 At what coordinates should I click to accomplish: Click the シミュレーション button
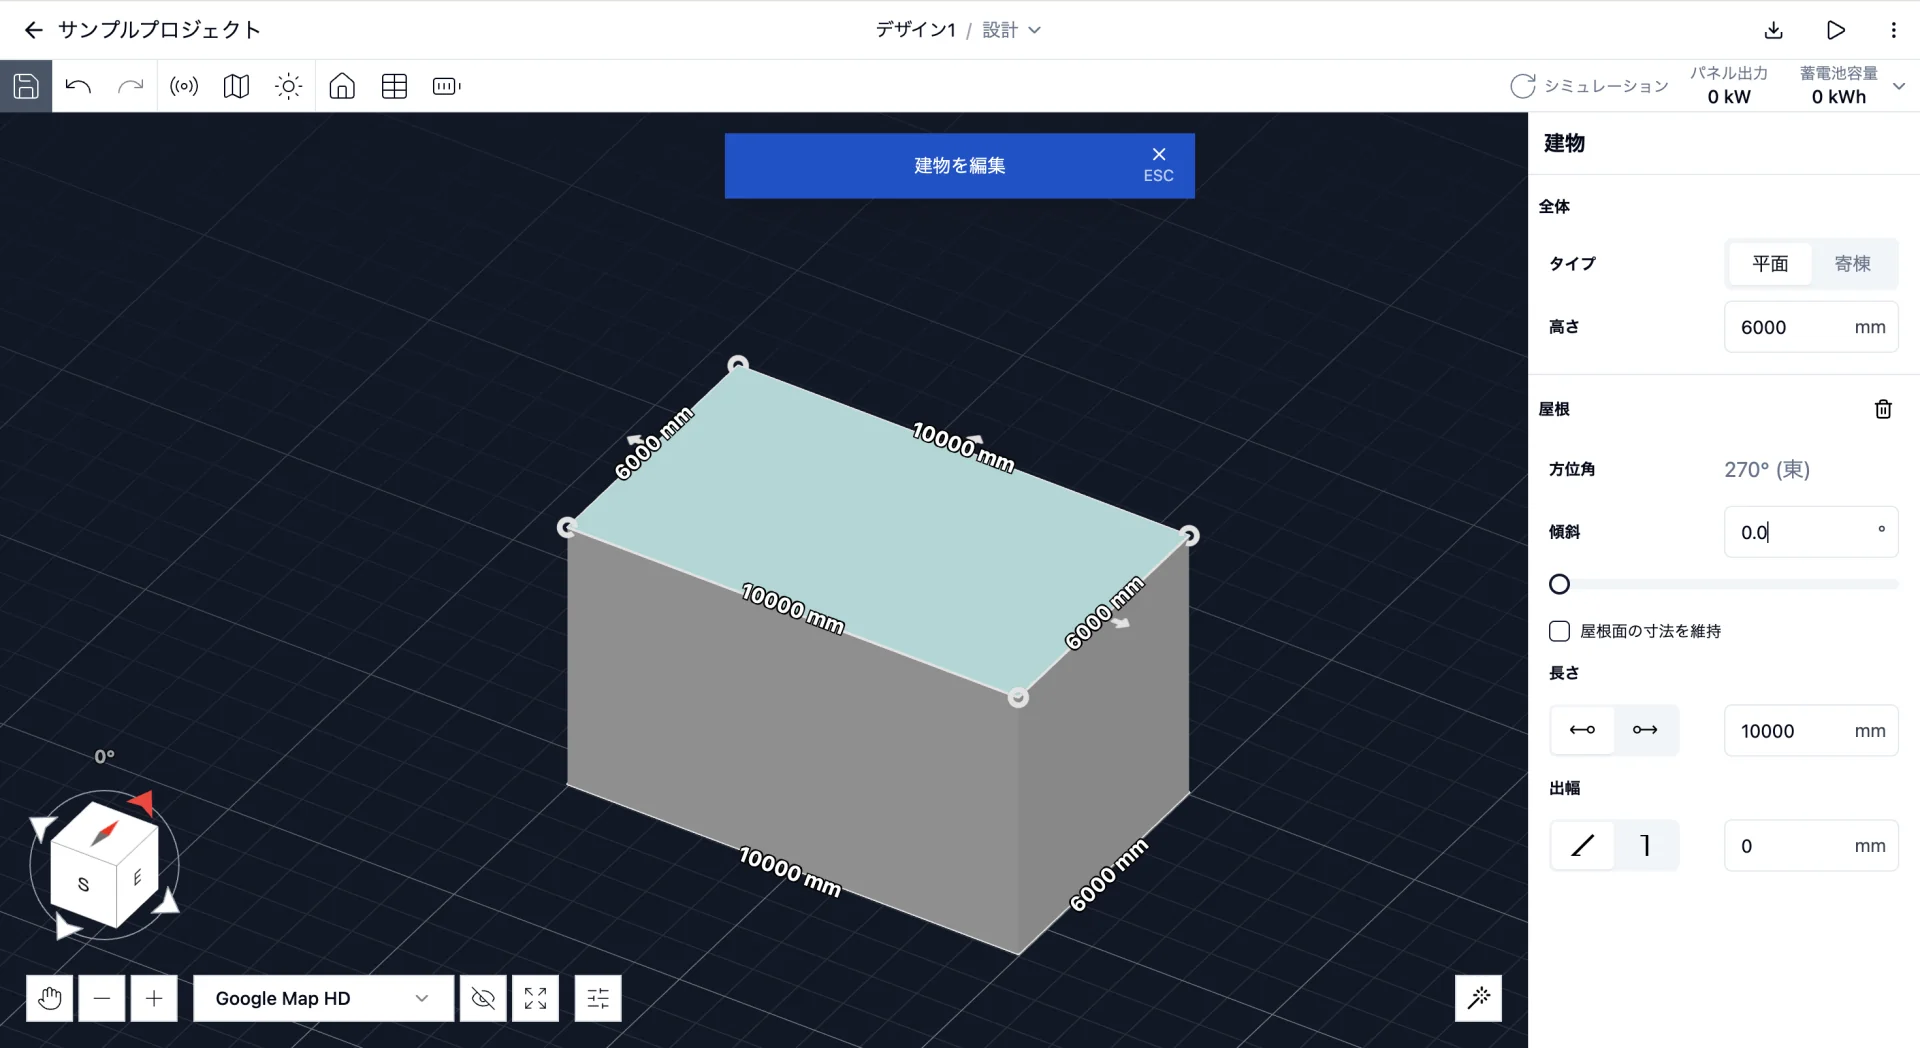tap(1589, 86)
